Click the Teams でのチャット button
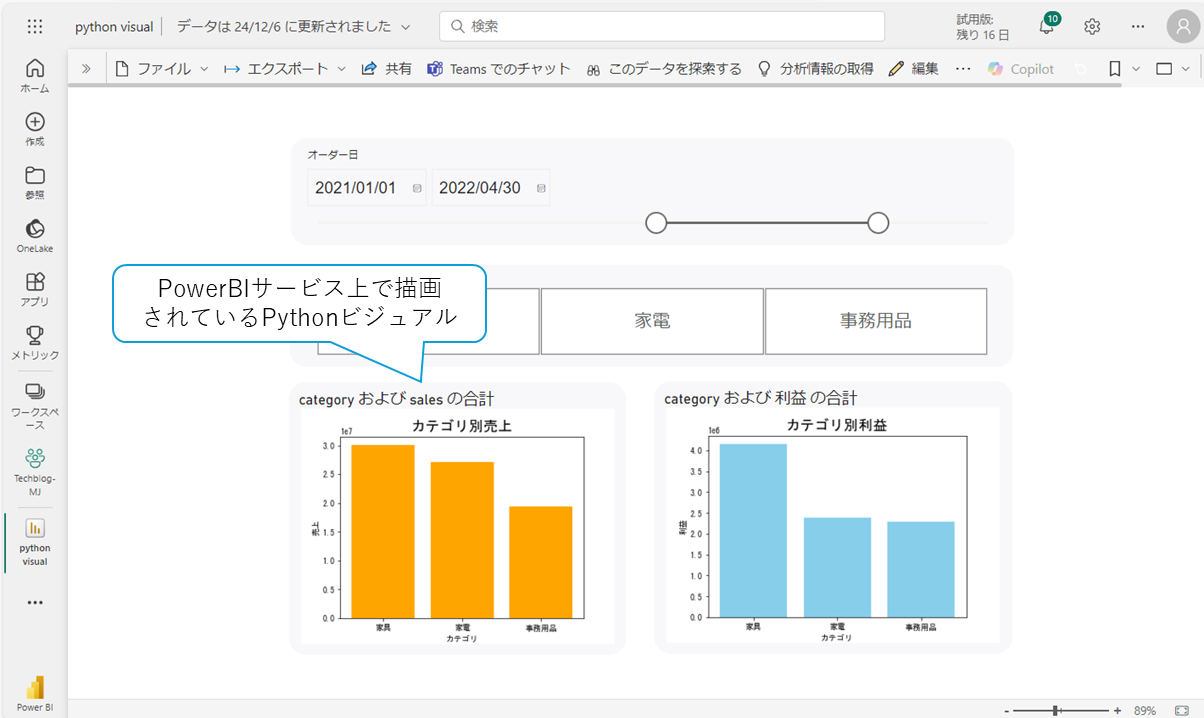Screen dimensions: 1204x718 (498, 69)
